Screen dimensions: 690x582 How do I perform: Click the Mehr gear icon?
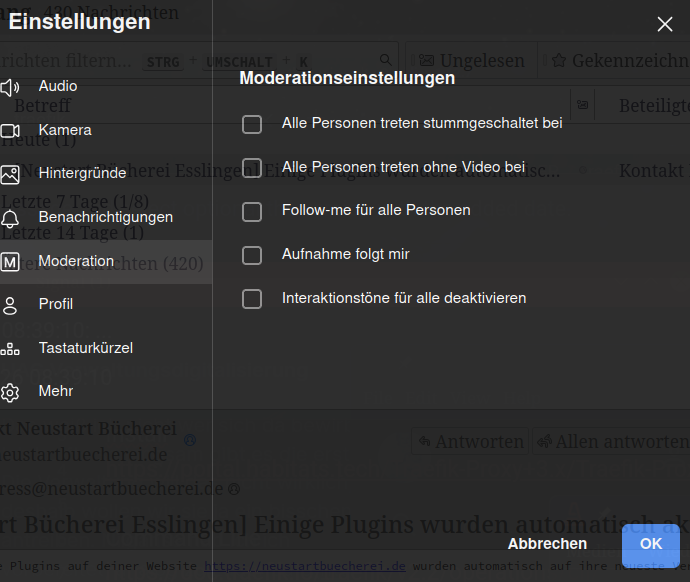(x=10, y=392)
